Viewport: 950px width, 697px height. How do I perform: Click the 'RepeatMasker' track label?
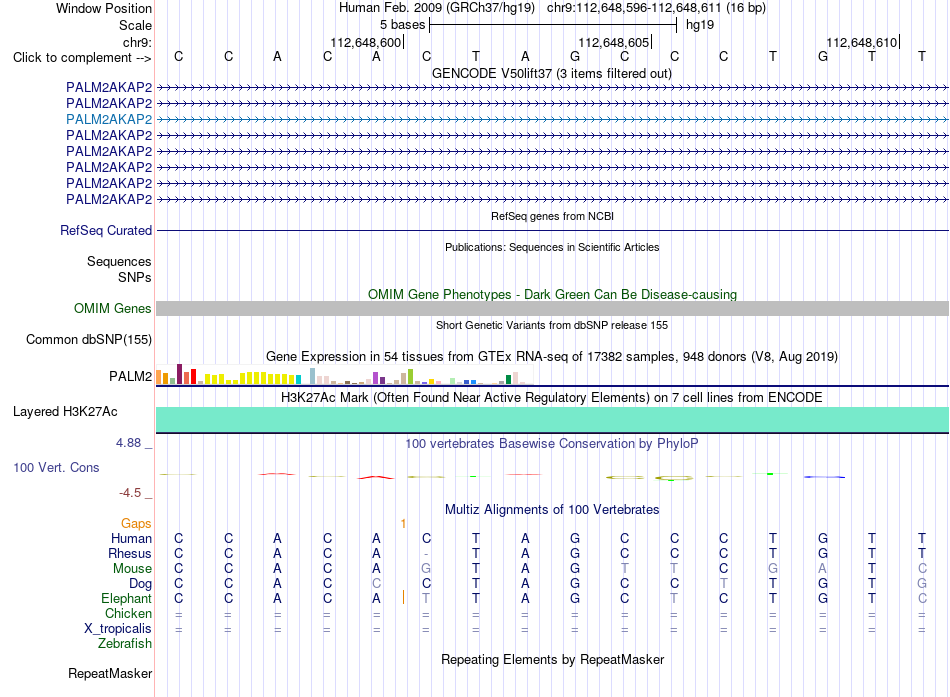pos(110,673)
